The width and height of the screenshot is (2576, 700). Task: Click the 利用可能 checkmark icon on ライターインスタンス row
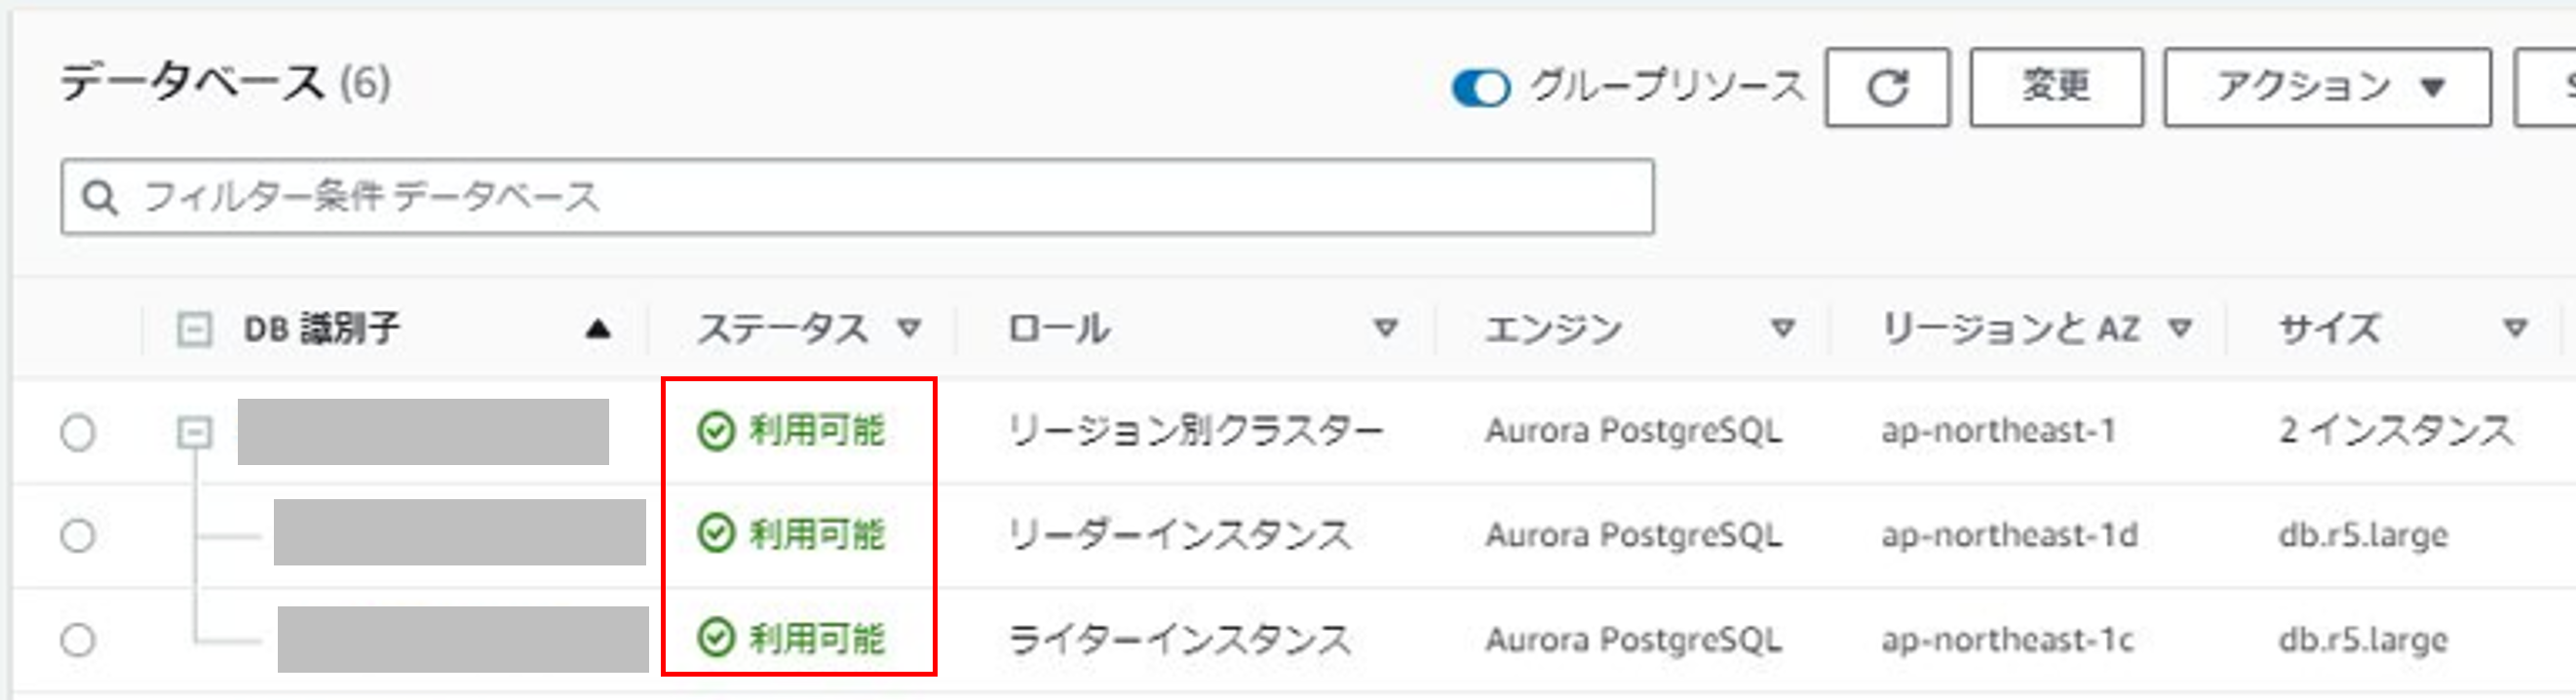pos(716,638)
